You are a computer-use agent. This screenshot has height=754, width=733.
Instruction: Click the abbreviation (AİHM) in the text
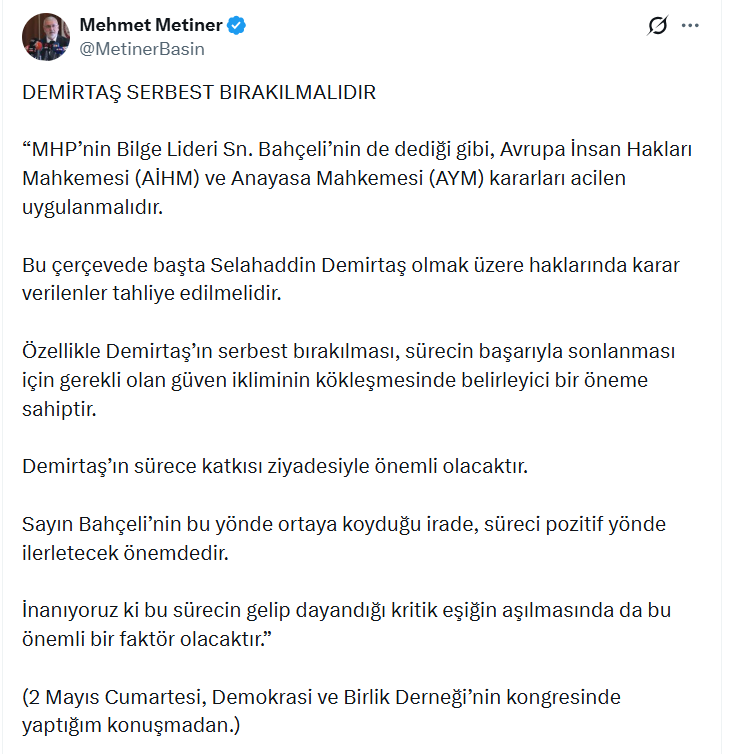167,178
